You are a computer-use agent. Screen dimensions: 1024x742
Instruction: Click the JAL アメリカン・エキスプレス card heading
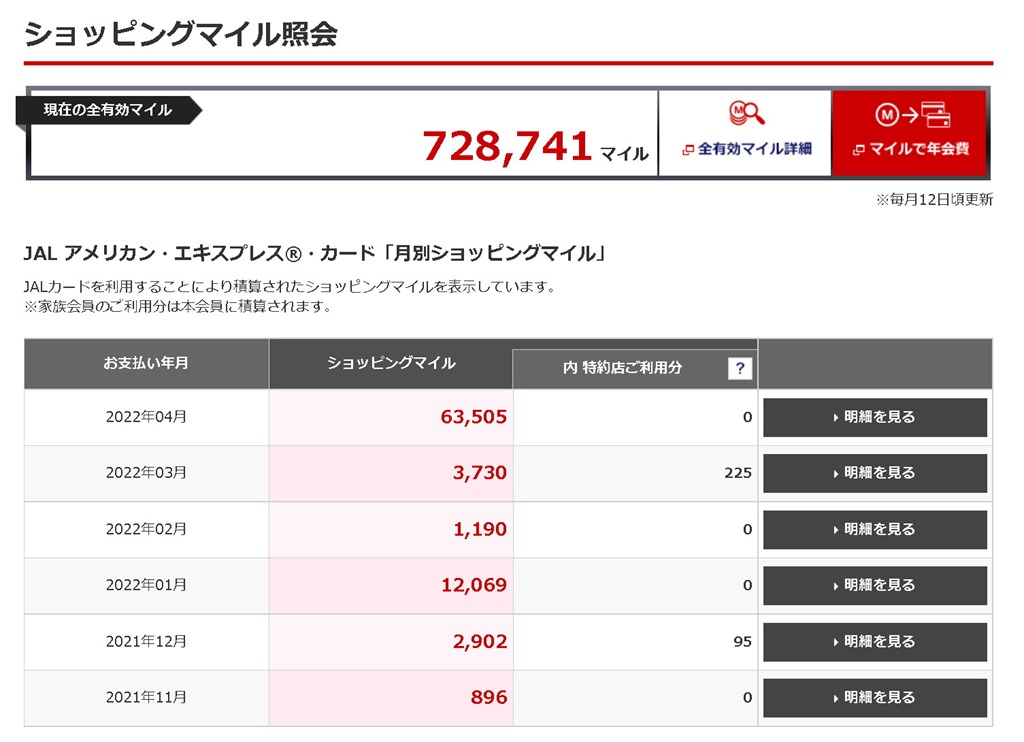[x=315, y=253]
